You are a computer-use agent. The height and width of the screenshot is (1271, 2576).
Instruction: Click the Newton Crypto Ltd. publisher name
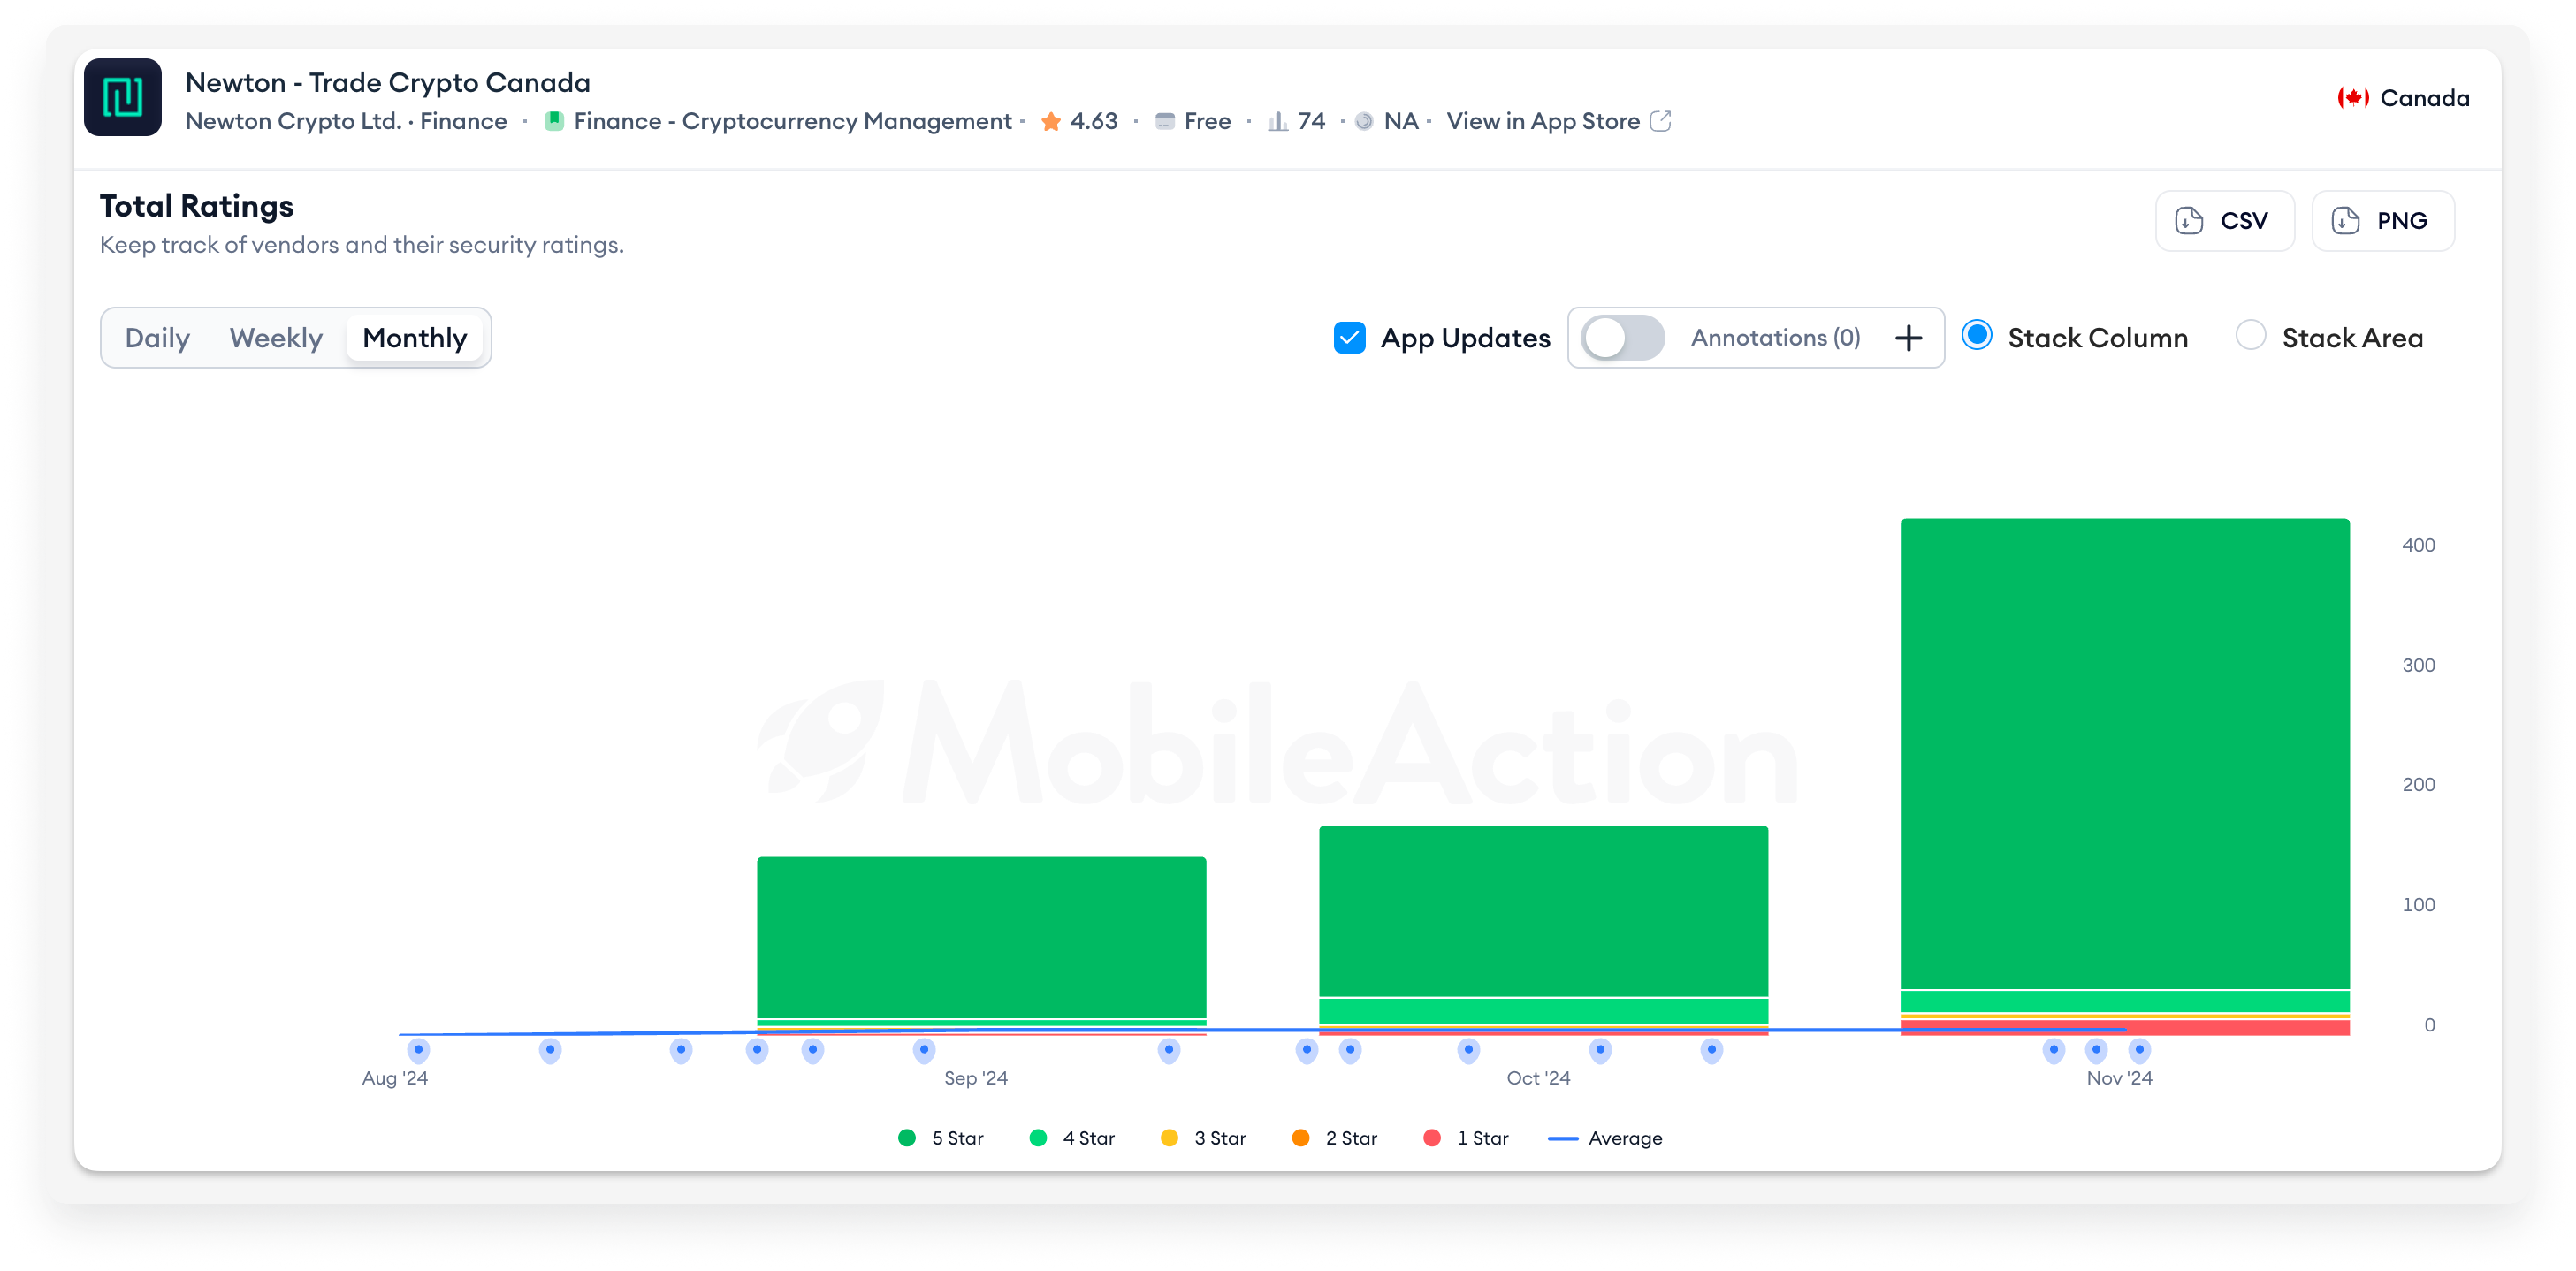[293, 121]
